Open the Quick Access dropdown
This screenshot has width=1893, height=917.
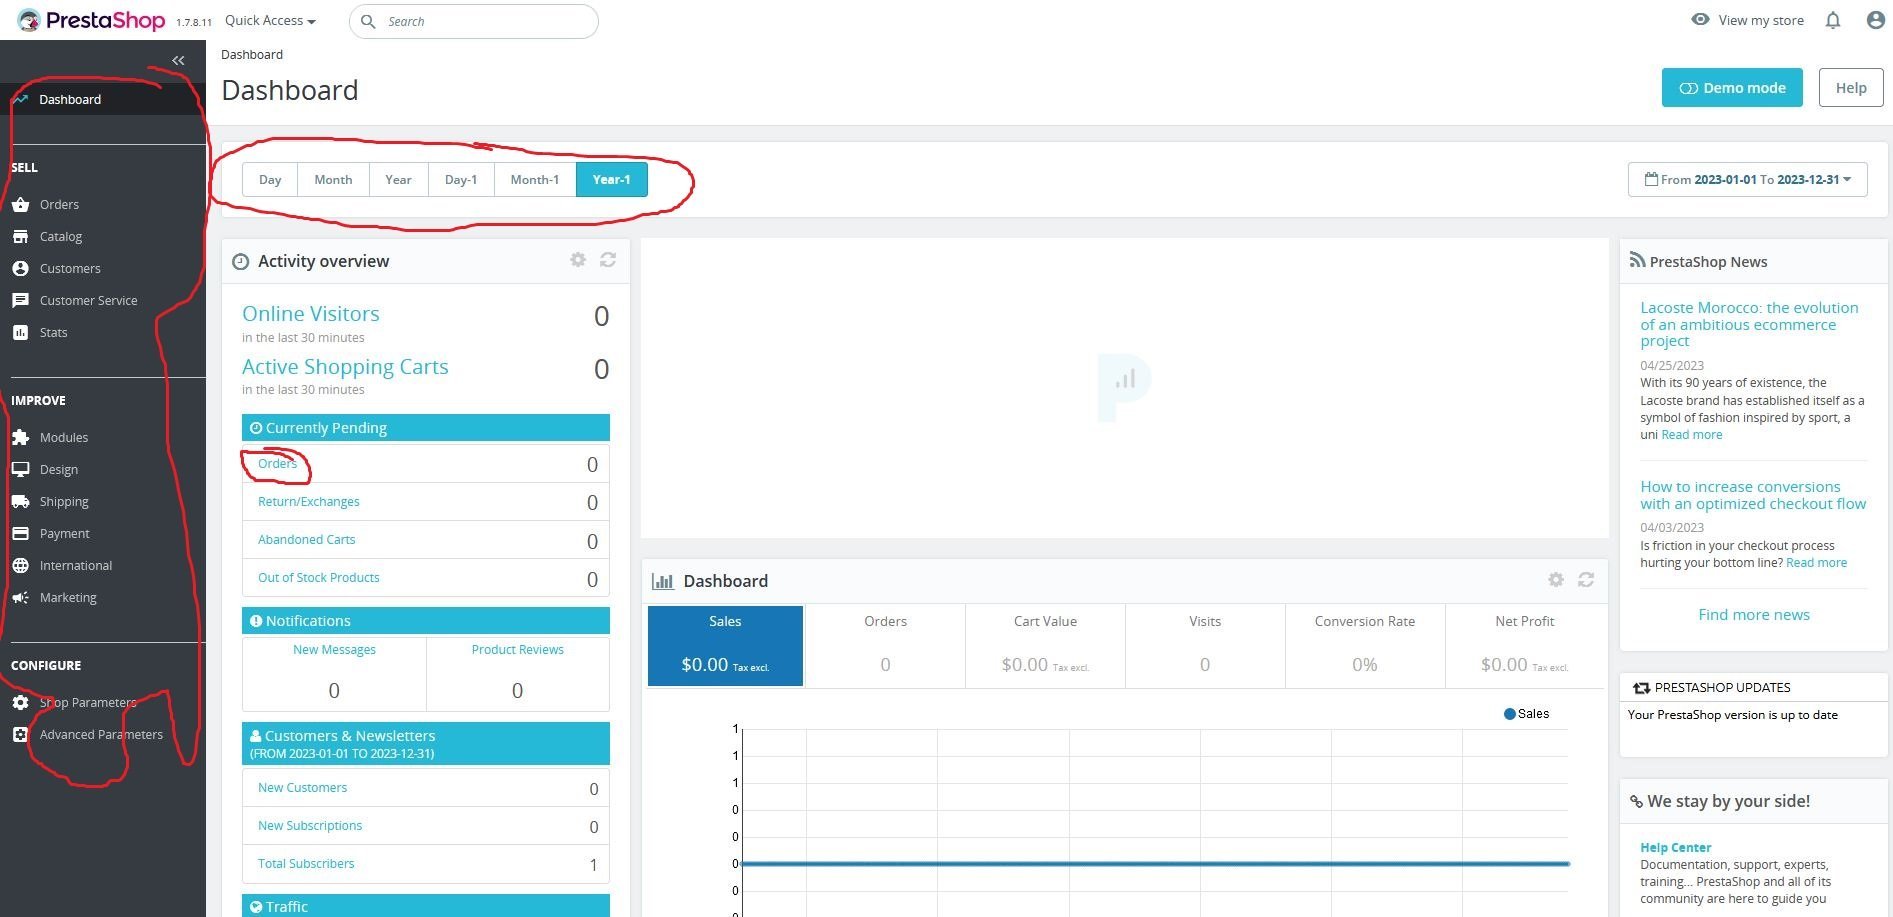pos(270,21)
